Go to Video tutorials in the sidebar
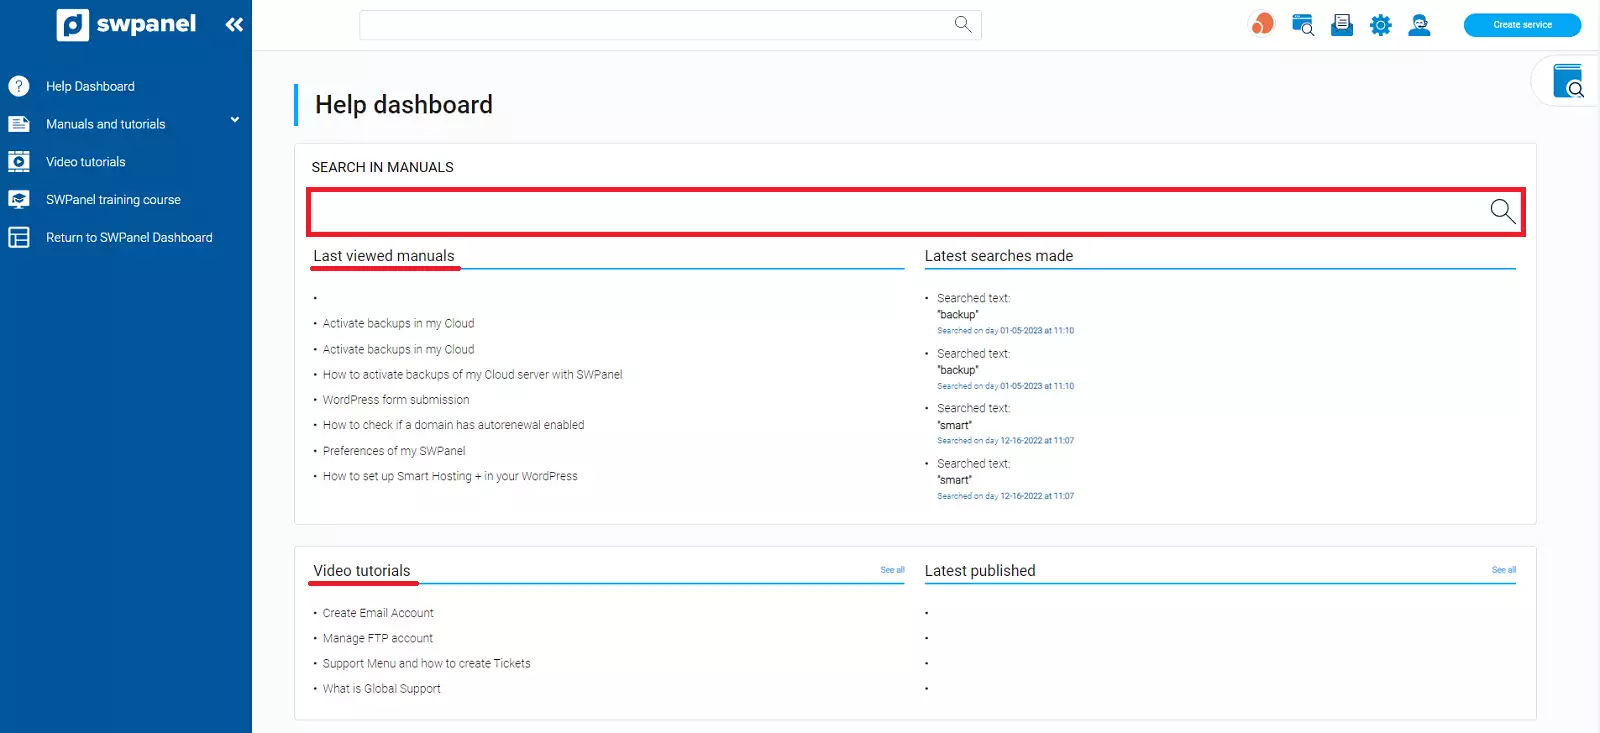1600x733 pixels. pos(86,162)
